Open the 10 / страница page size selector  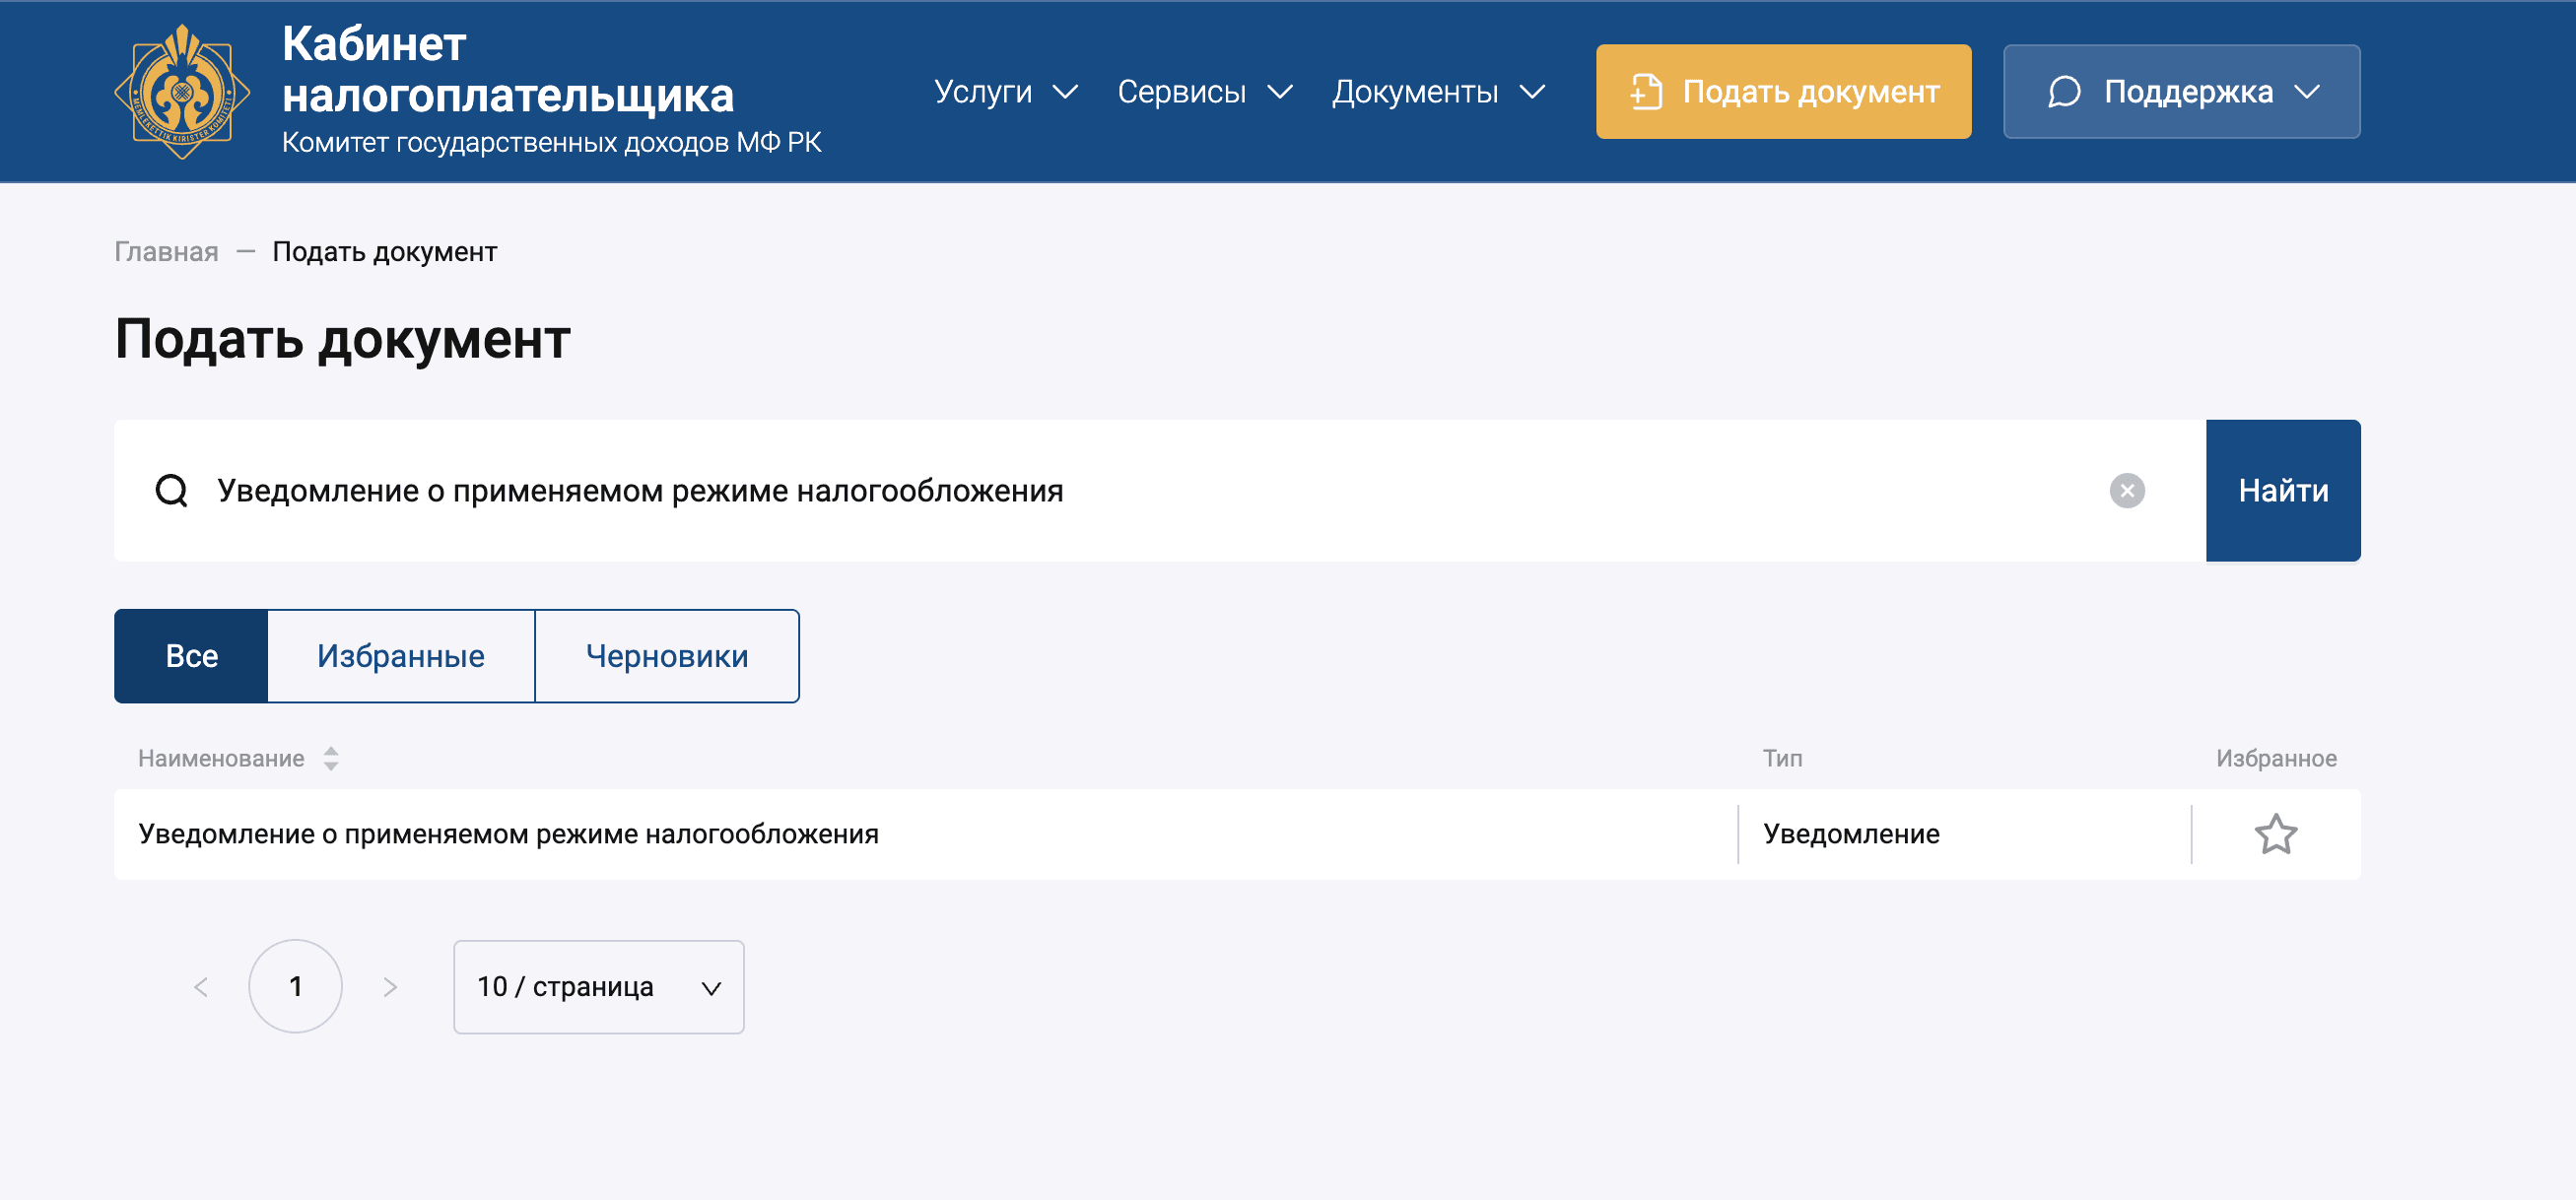click(x=598, y=988)
